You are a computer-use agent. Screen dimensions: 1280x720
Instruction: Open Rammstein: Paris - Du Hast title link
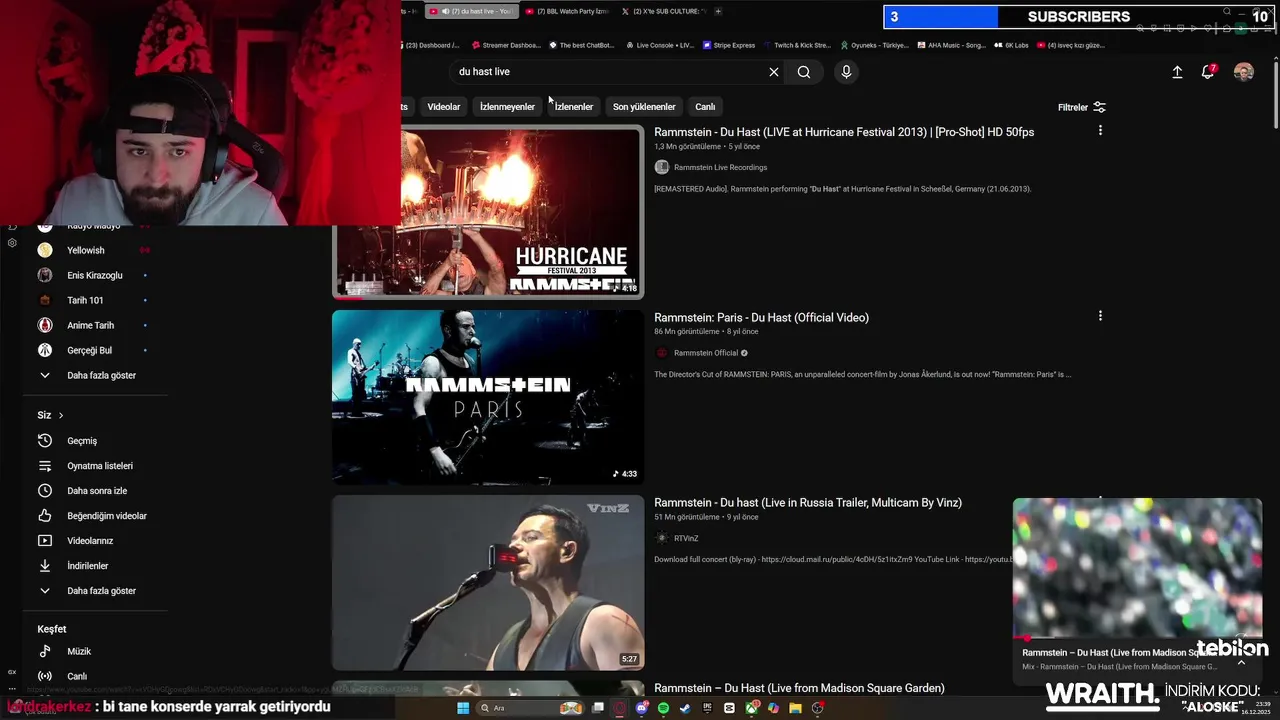point(762,318)
